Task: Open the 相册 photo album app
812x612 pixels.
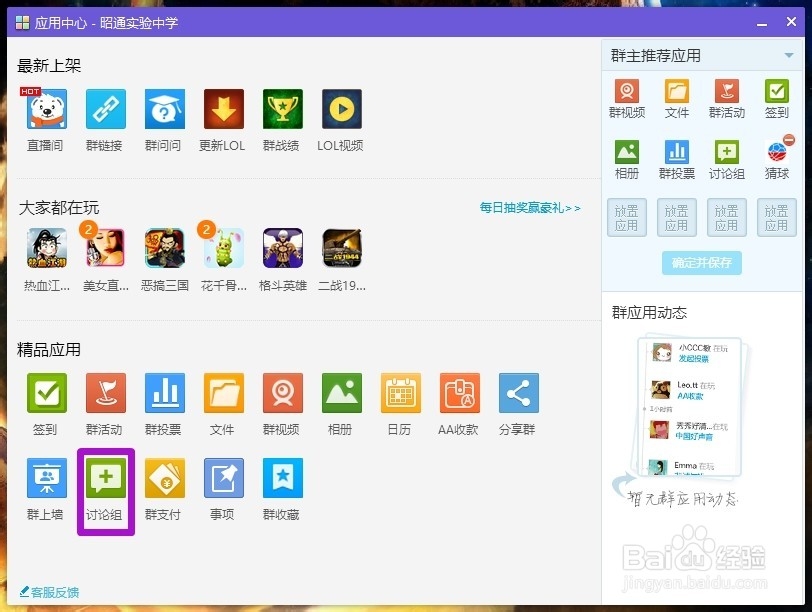Action: pyautogui.click(x=340, y=394)
